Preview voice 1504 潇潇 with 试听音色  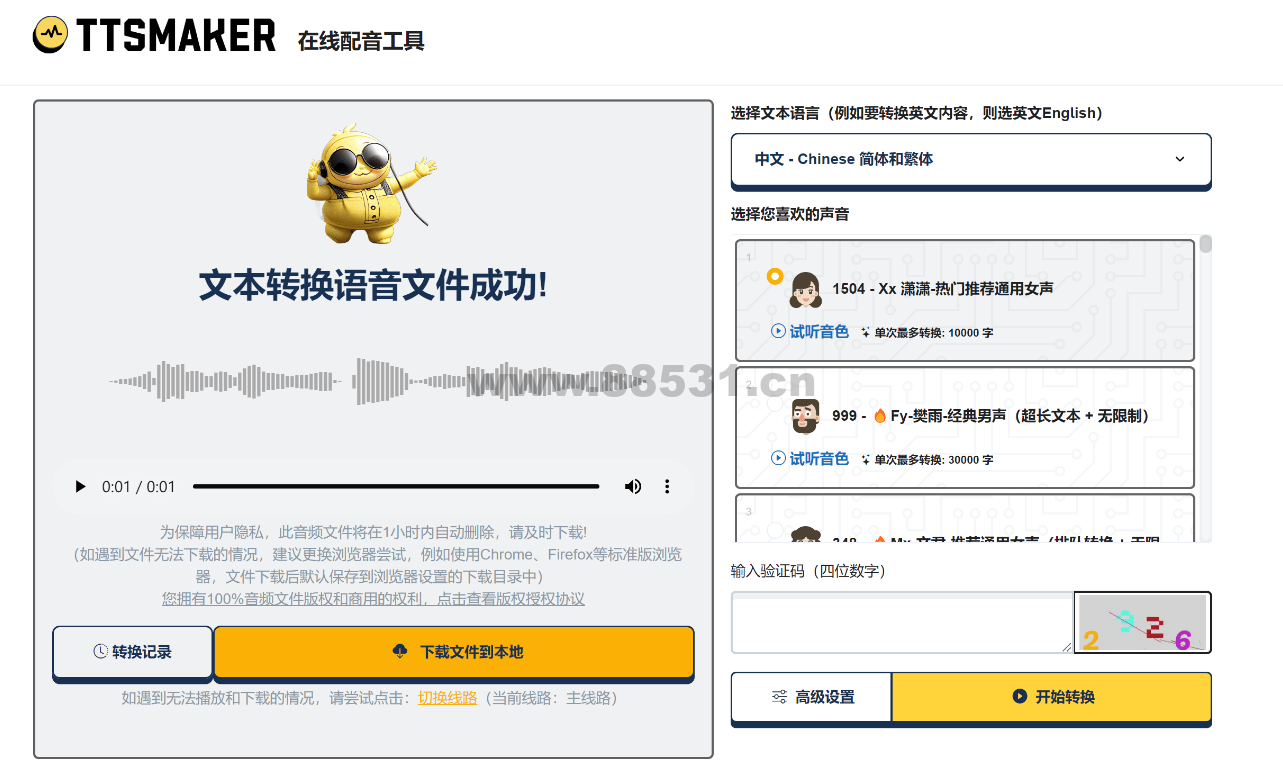click(x=810, y=331)
